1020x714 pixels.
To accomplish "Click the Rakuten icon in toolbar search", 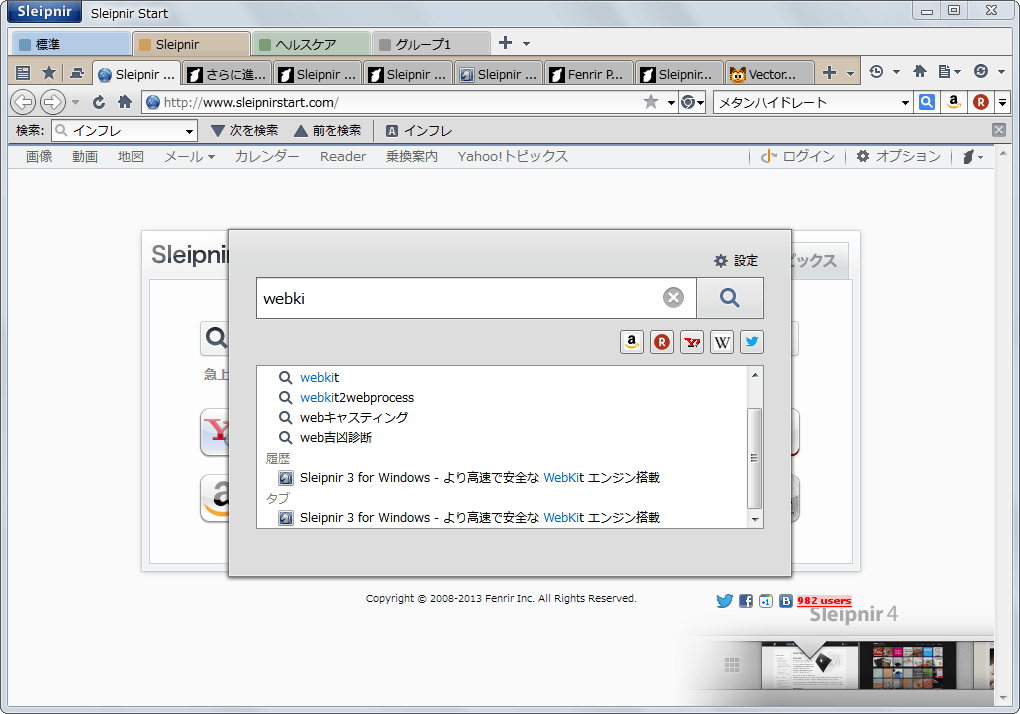I will point(980,102).
